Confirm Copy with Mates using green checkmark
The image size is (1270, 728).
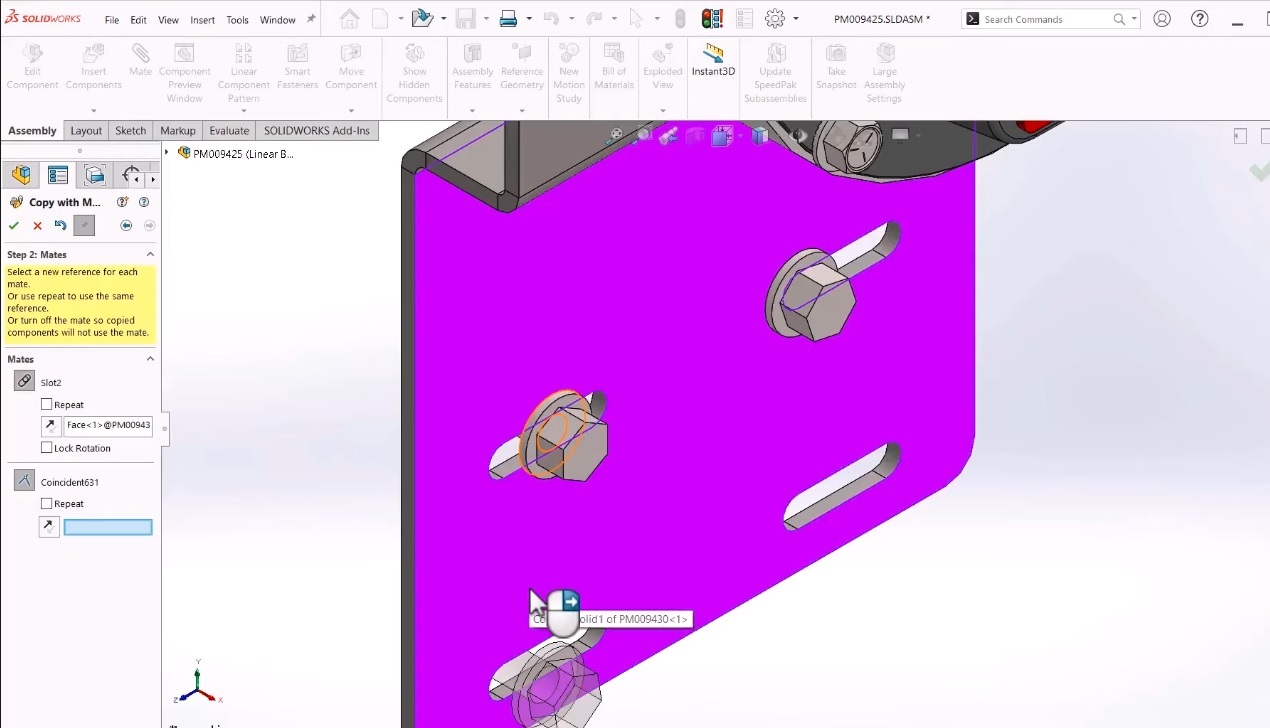pos(14,226)
